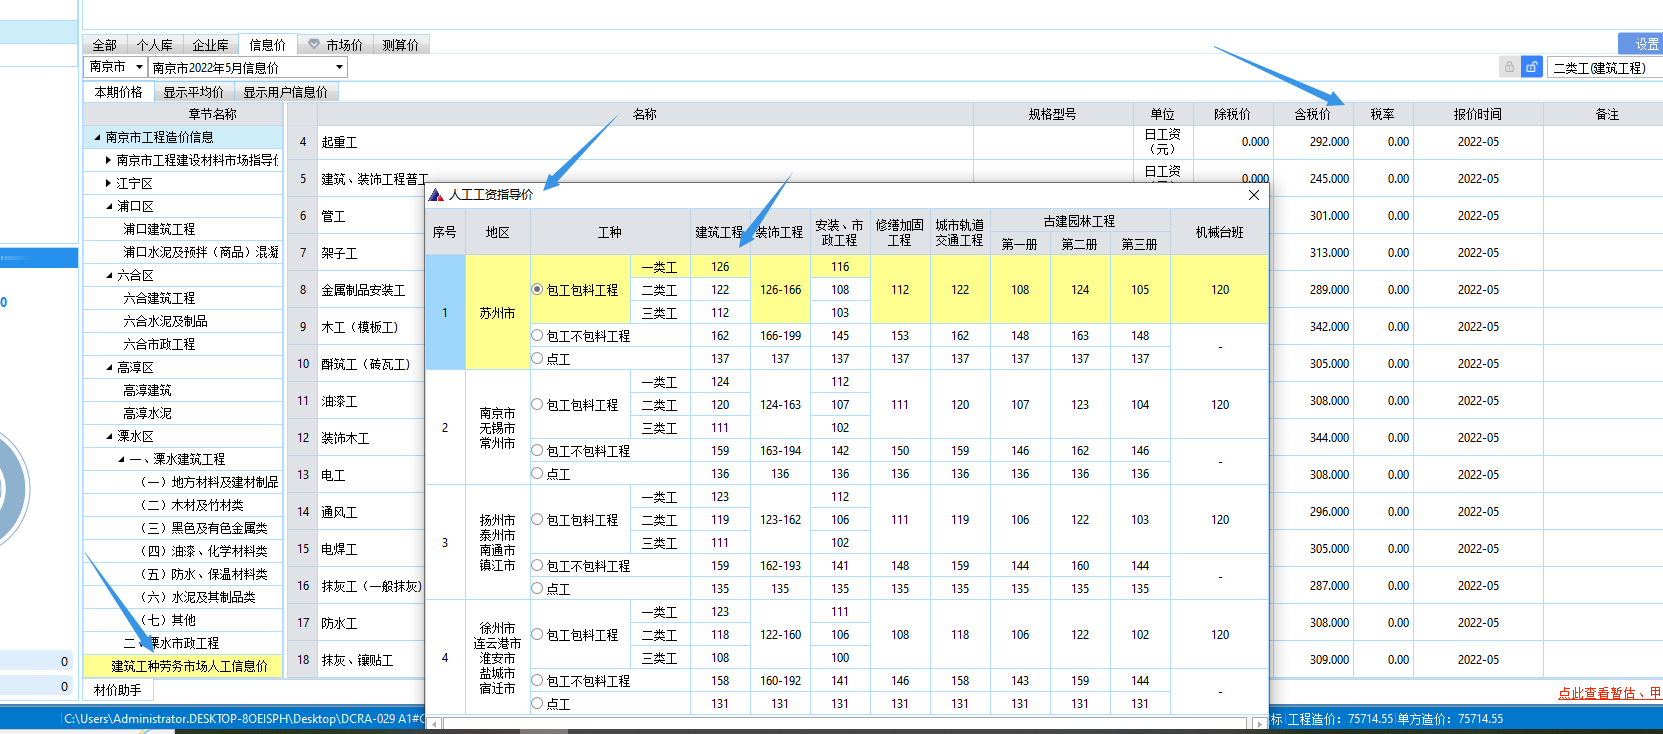Viewport: 1663px width, 734px height.
Task: Select 建筑工种劳务市场人工信息价 tree item
Action: click(184, 666)
